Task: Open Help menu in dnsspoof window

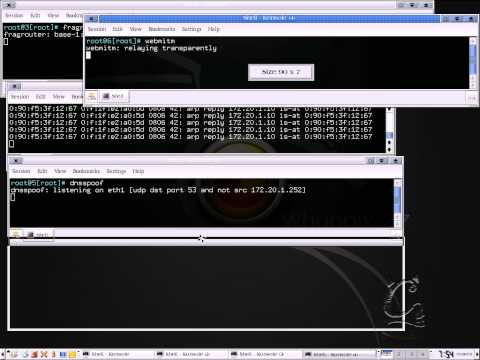Action: coord(138,171)
